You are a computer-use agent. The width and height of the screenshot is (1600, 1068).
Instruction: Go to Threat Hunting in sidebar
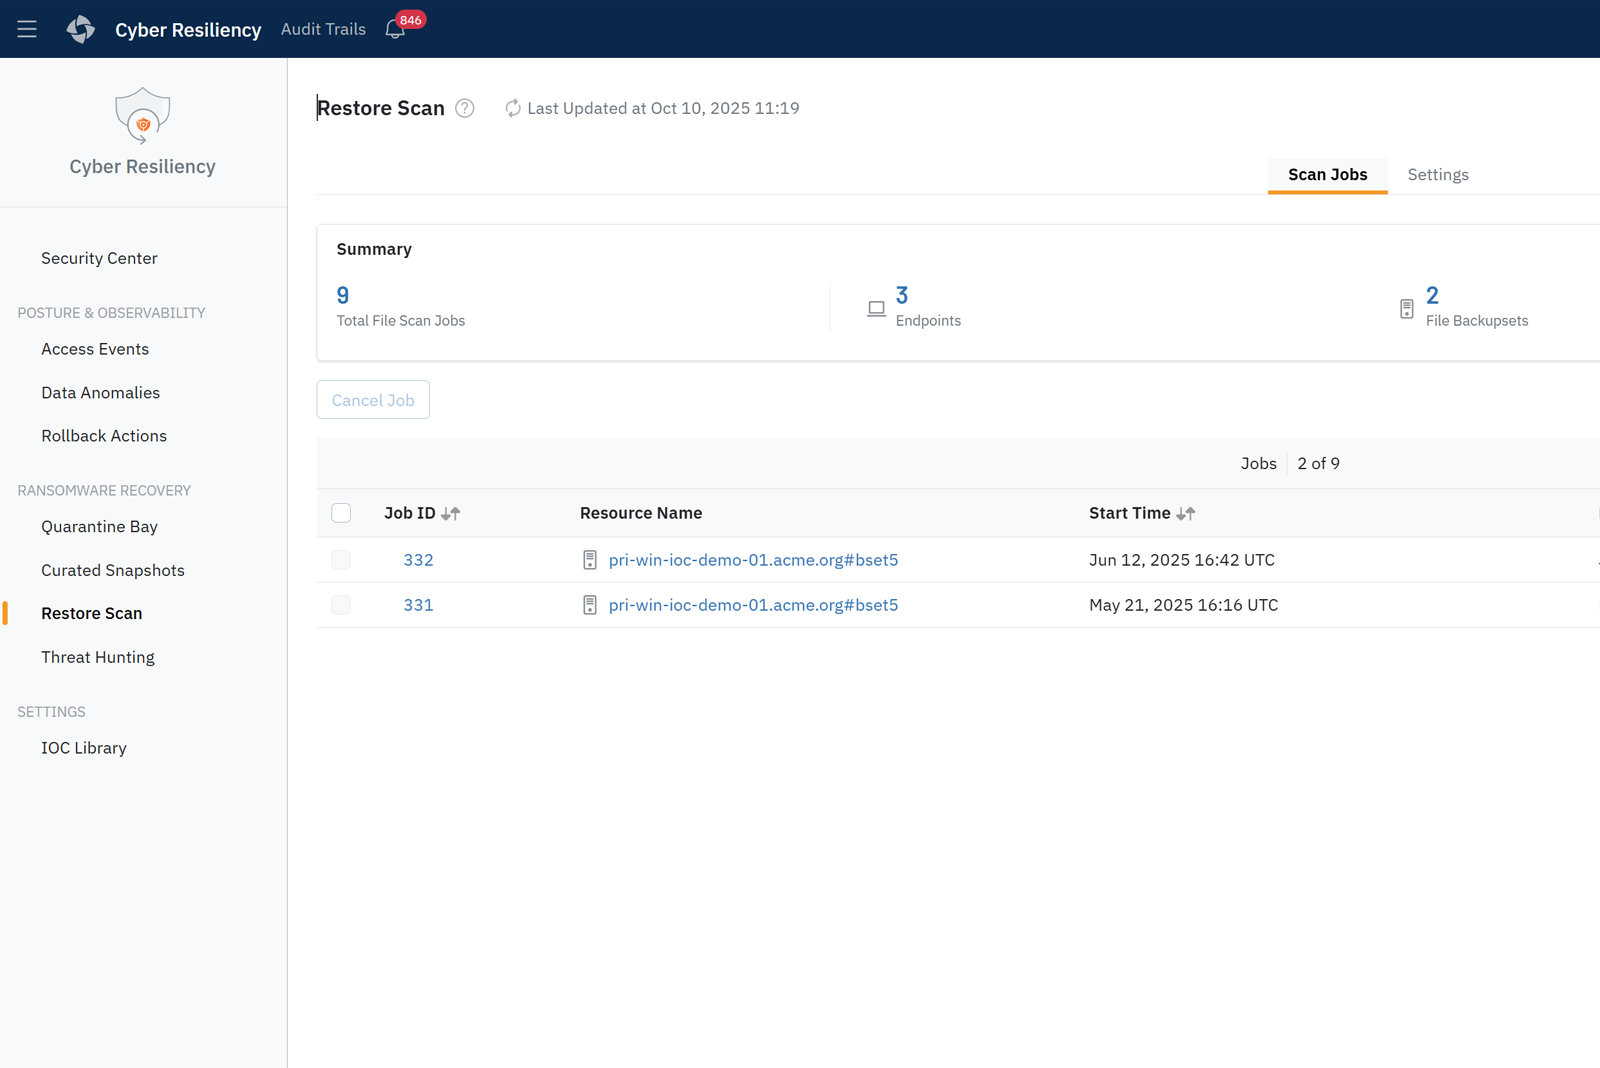point(98,657)
